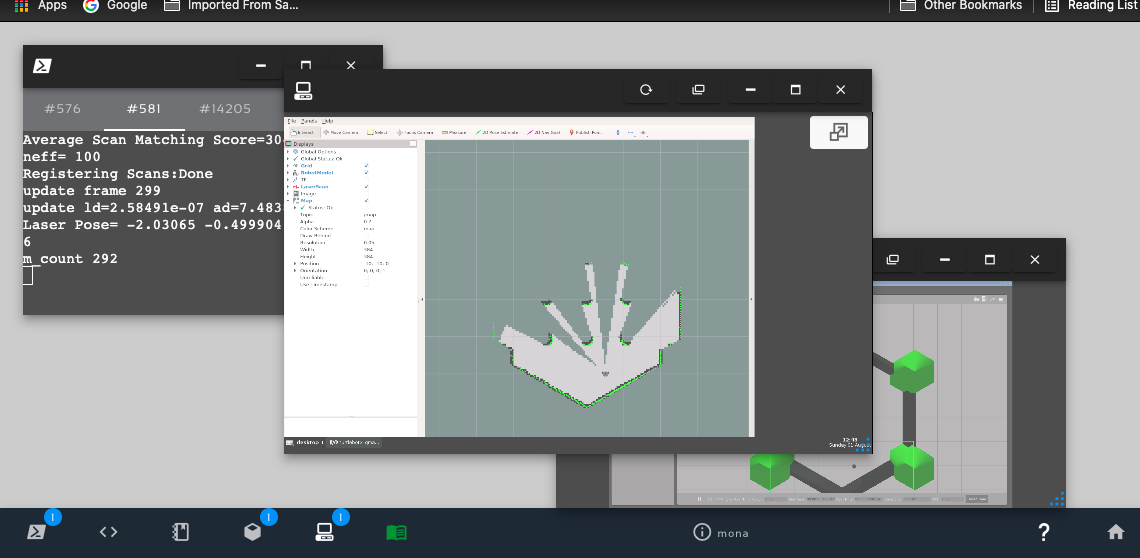Expand the Grid display item

click(288, 165)
